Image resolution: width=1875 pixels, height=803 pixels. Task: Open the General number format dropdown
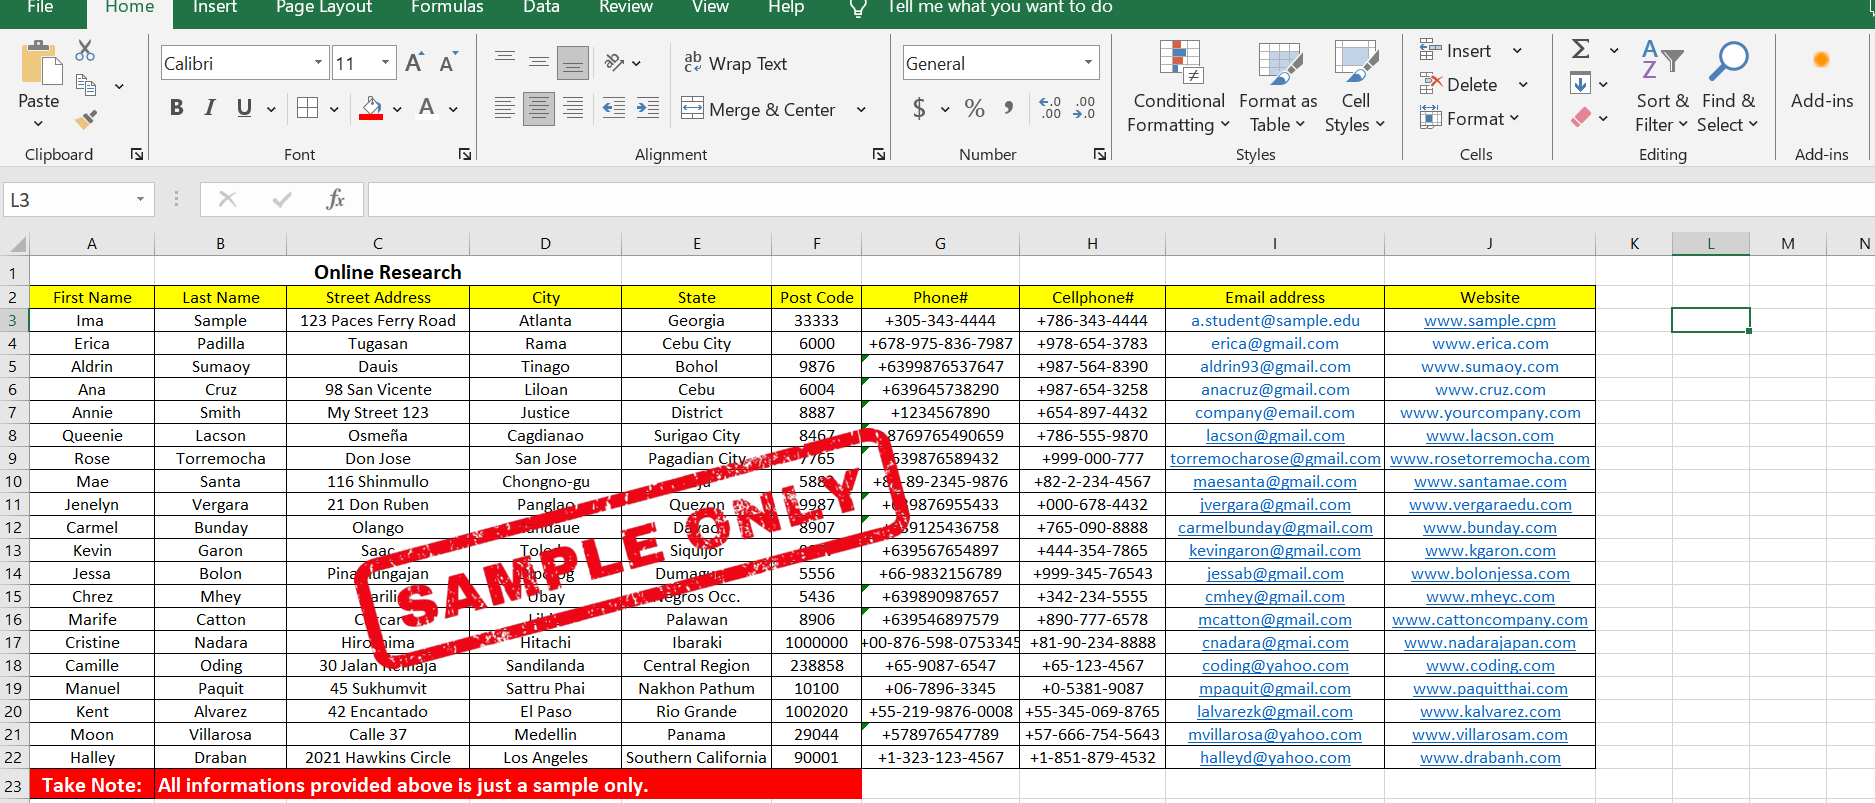1088,63
